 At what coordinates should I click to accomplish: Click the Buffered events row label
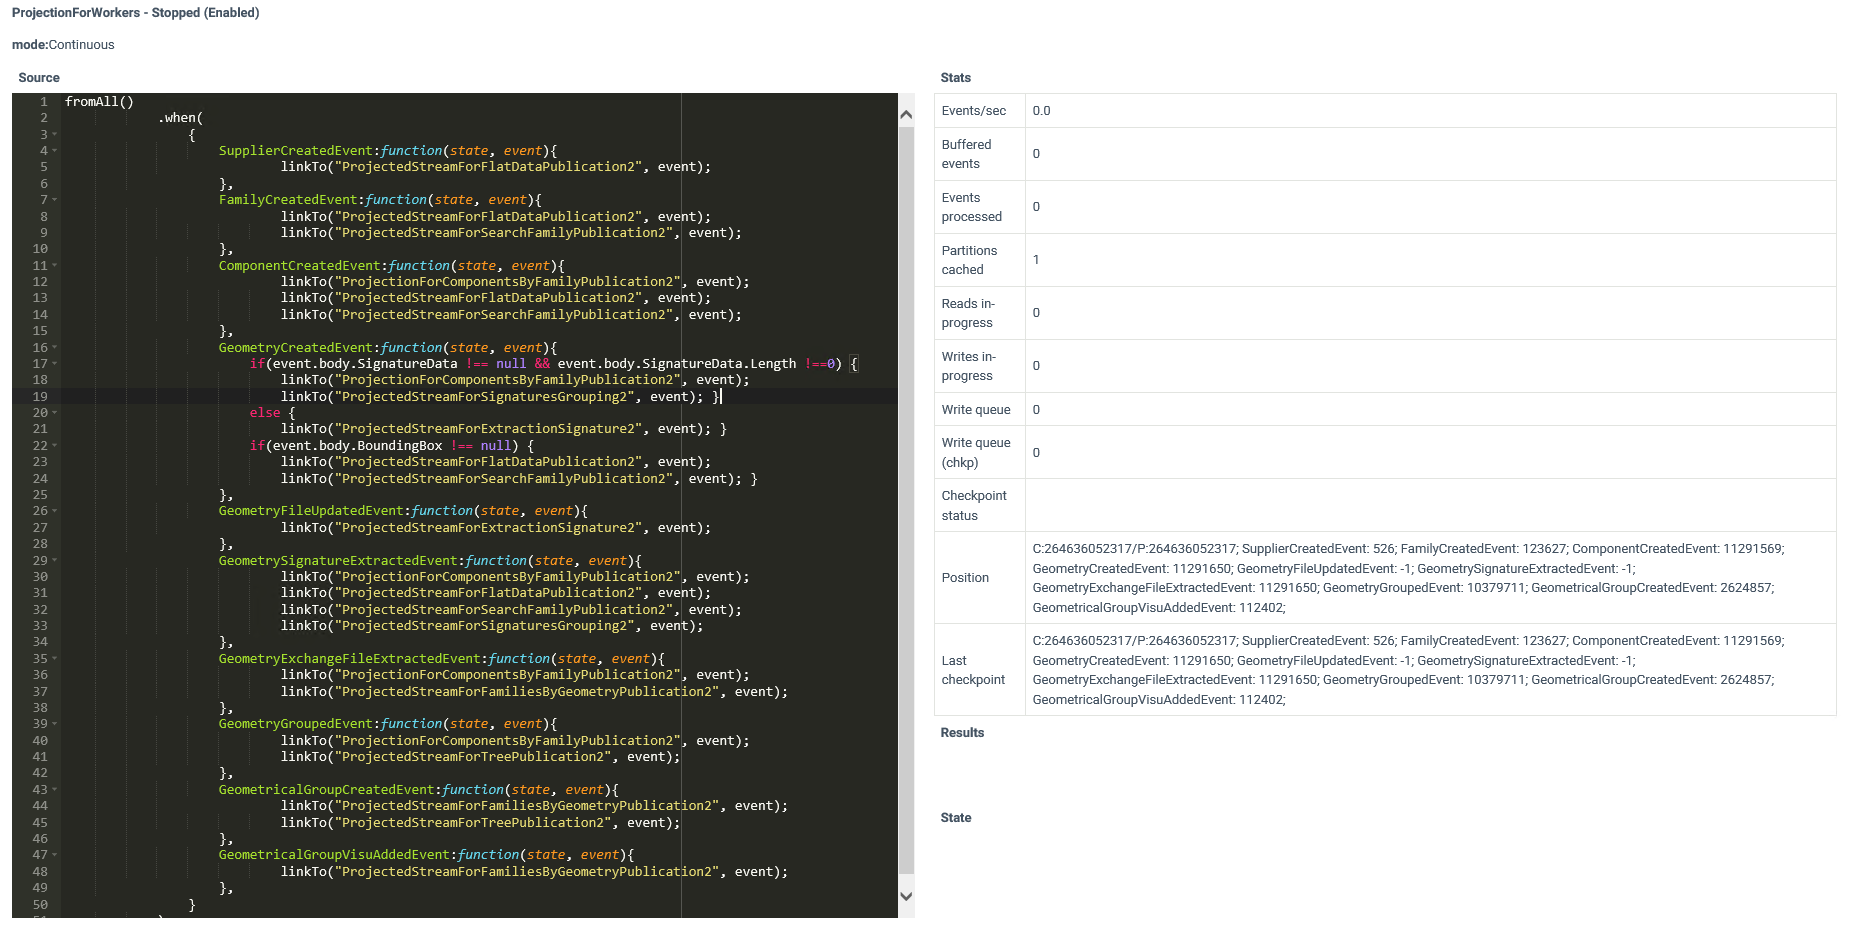click(967, 154)
